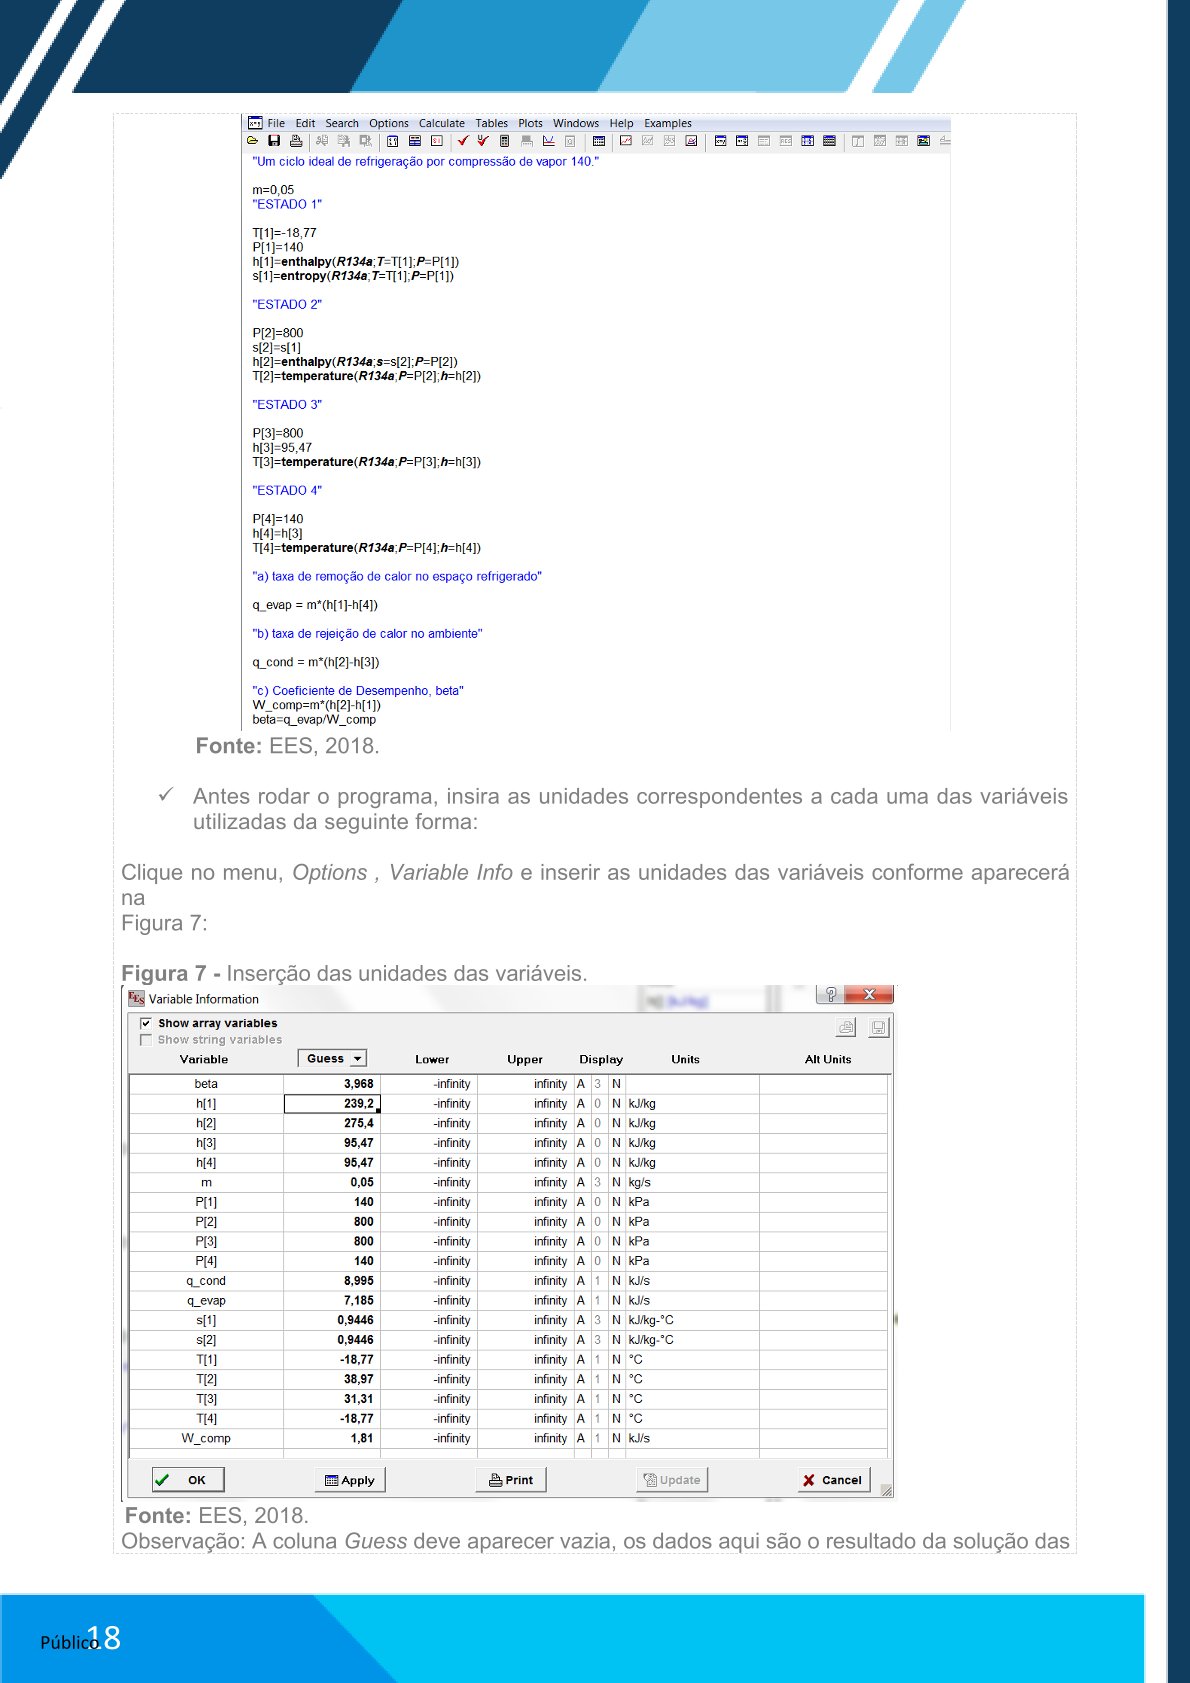Click the T[2] guess value 38,97
The image size is (1190, 1683).
332,1379
